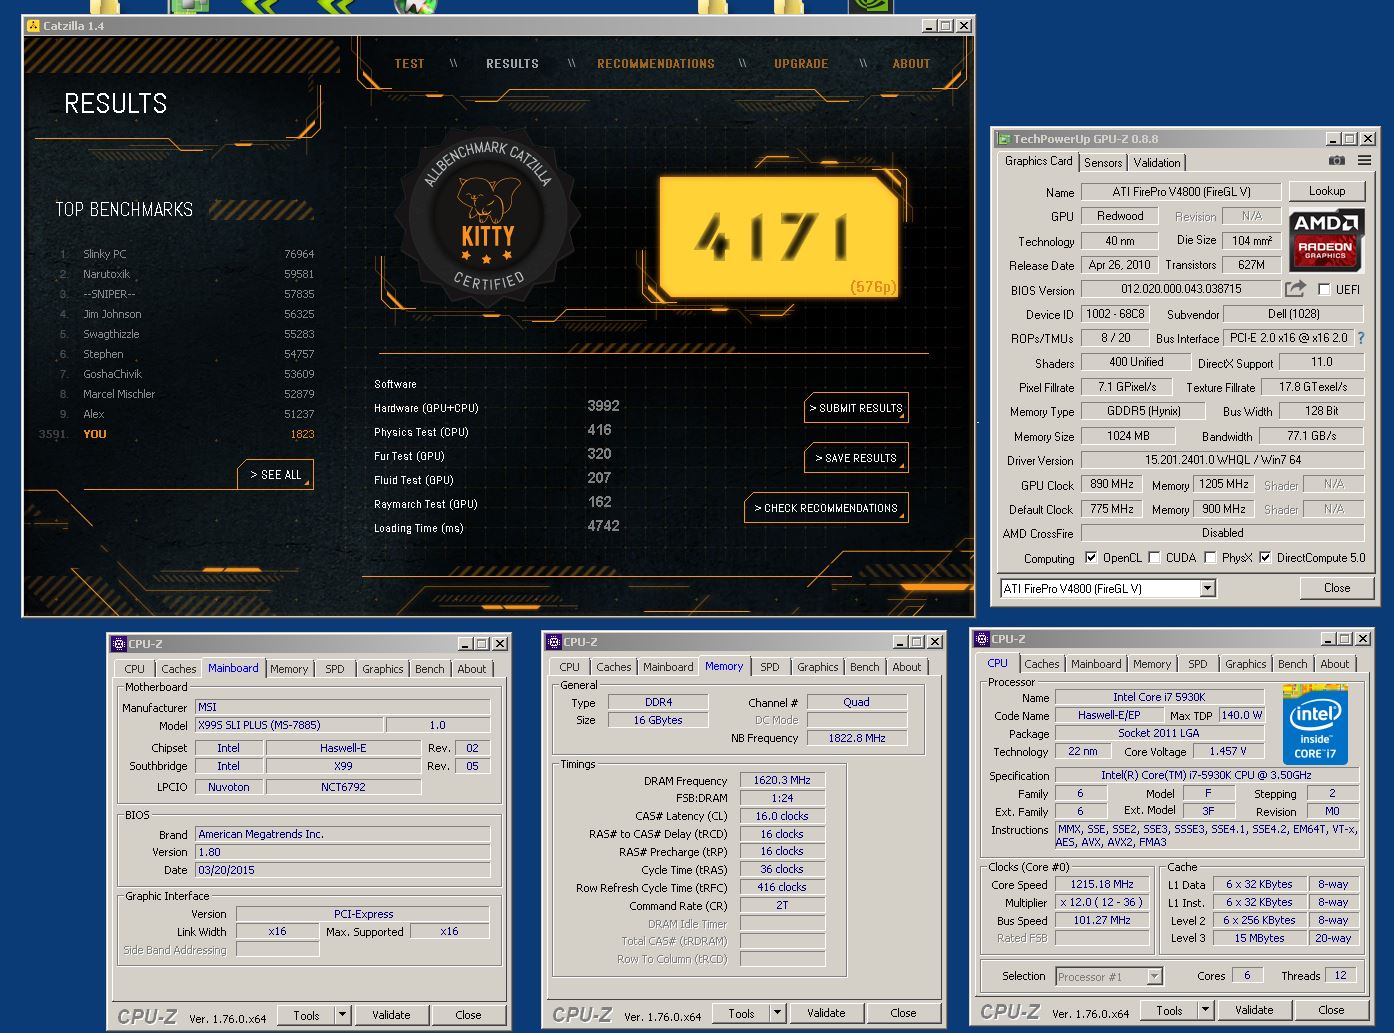The width and height of the screenshot is (1394, 1033).
Task: Open the Processor #1 selection dropdown
Action: (x=1155, y=977)
